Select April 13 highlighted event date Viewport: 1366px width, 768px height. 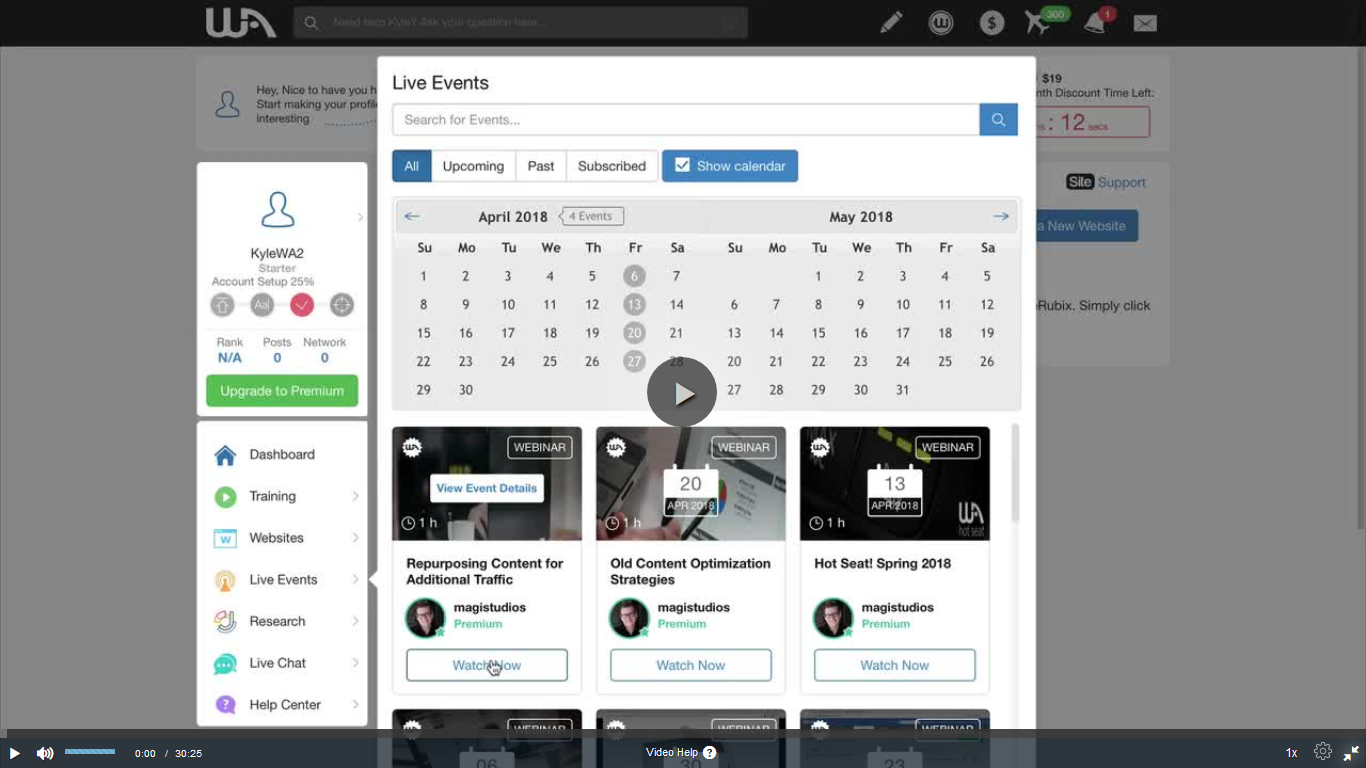click(x=634, y=305)
